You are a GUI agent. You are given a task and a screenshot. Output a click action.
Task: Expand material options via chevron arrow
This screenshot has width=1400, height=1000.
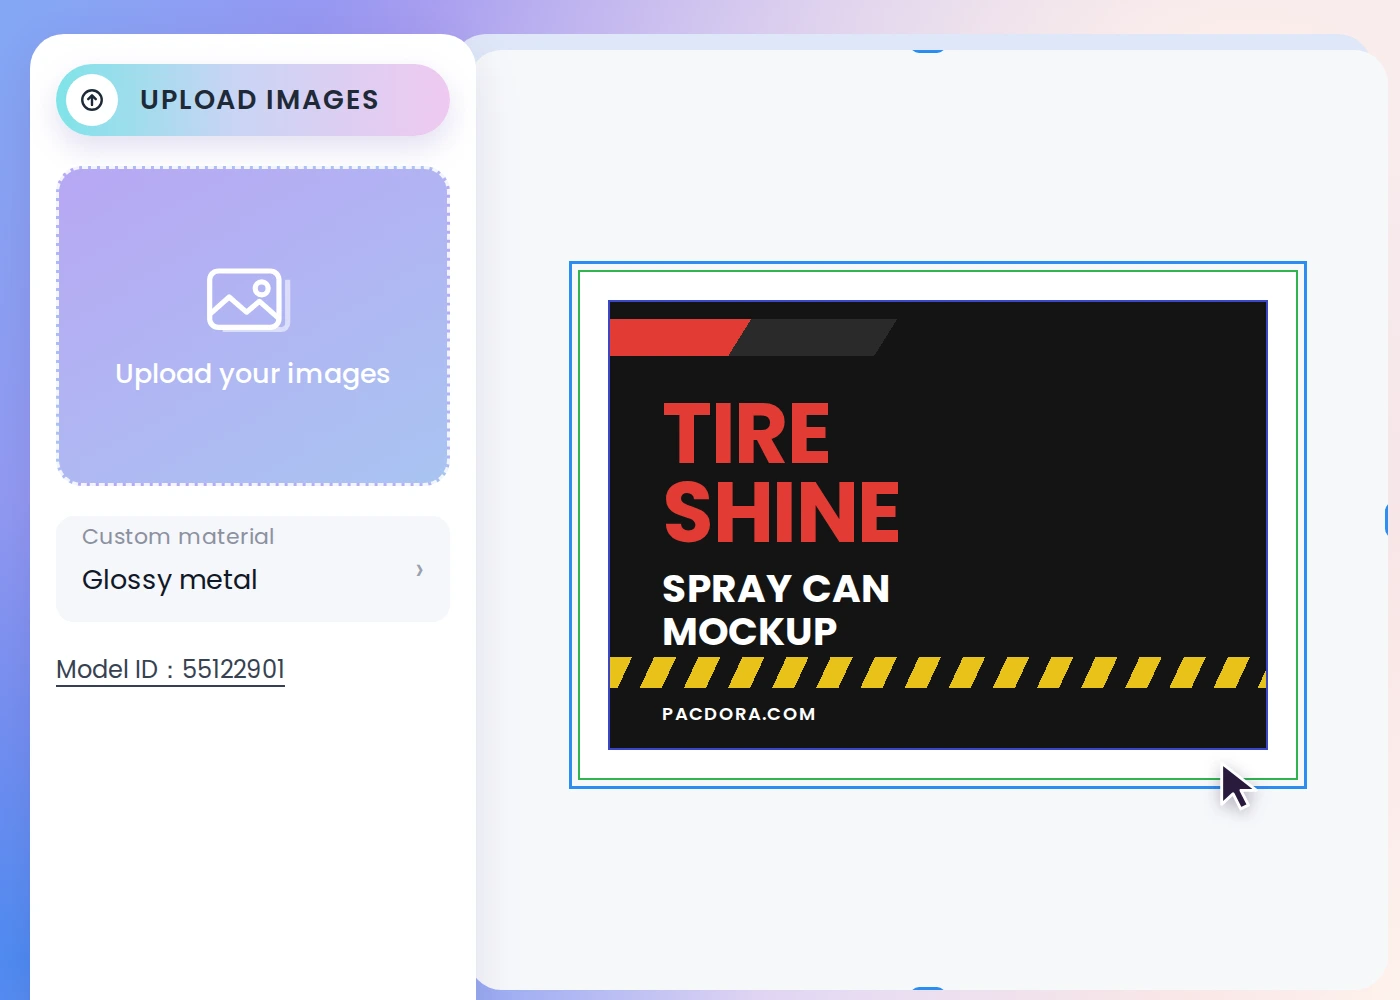click(420, 570)
